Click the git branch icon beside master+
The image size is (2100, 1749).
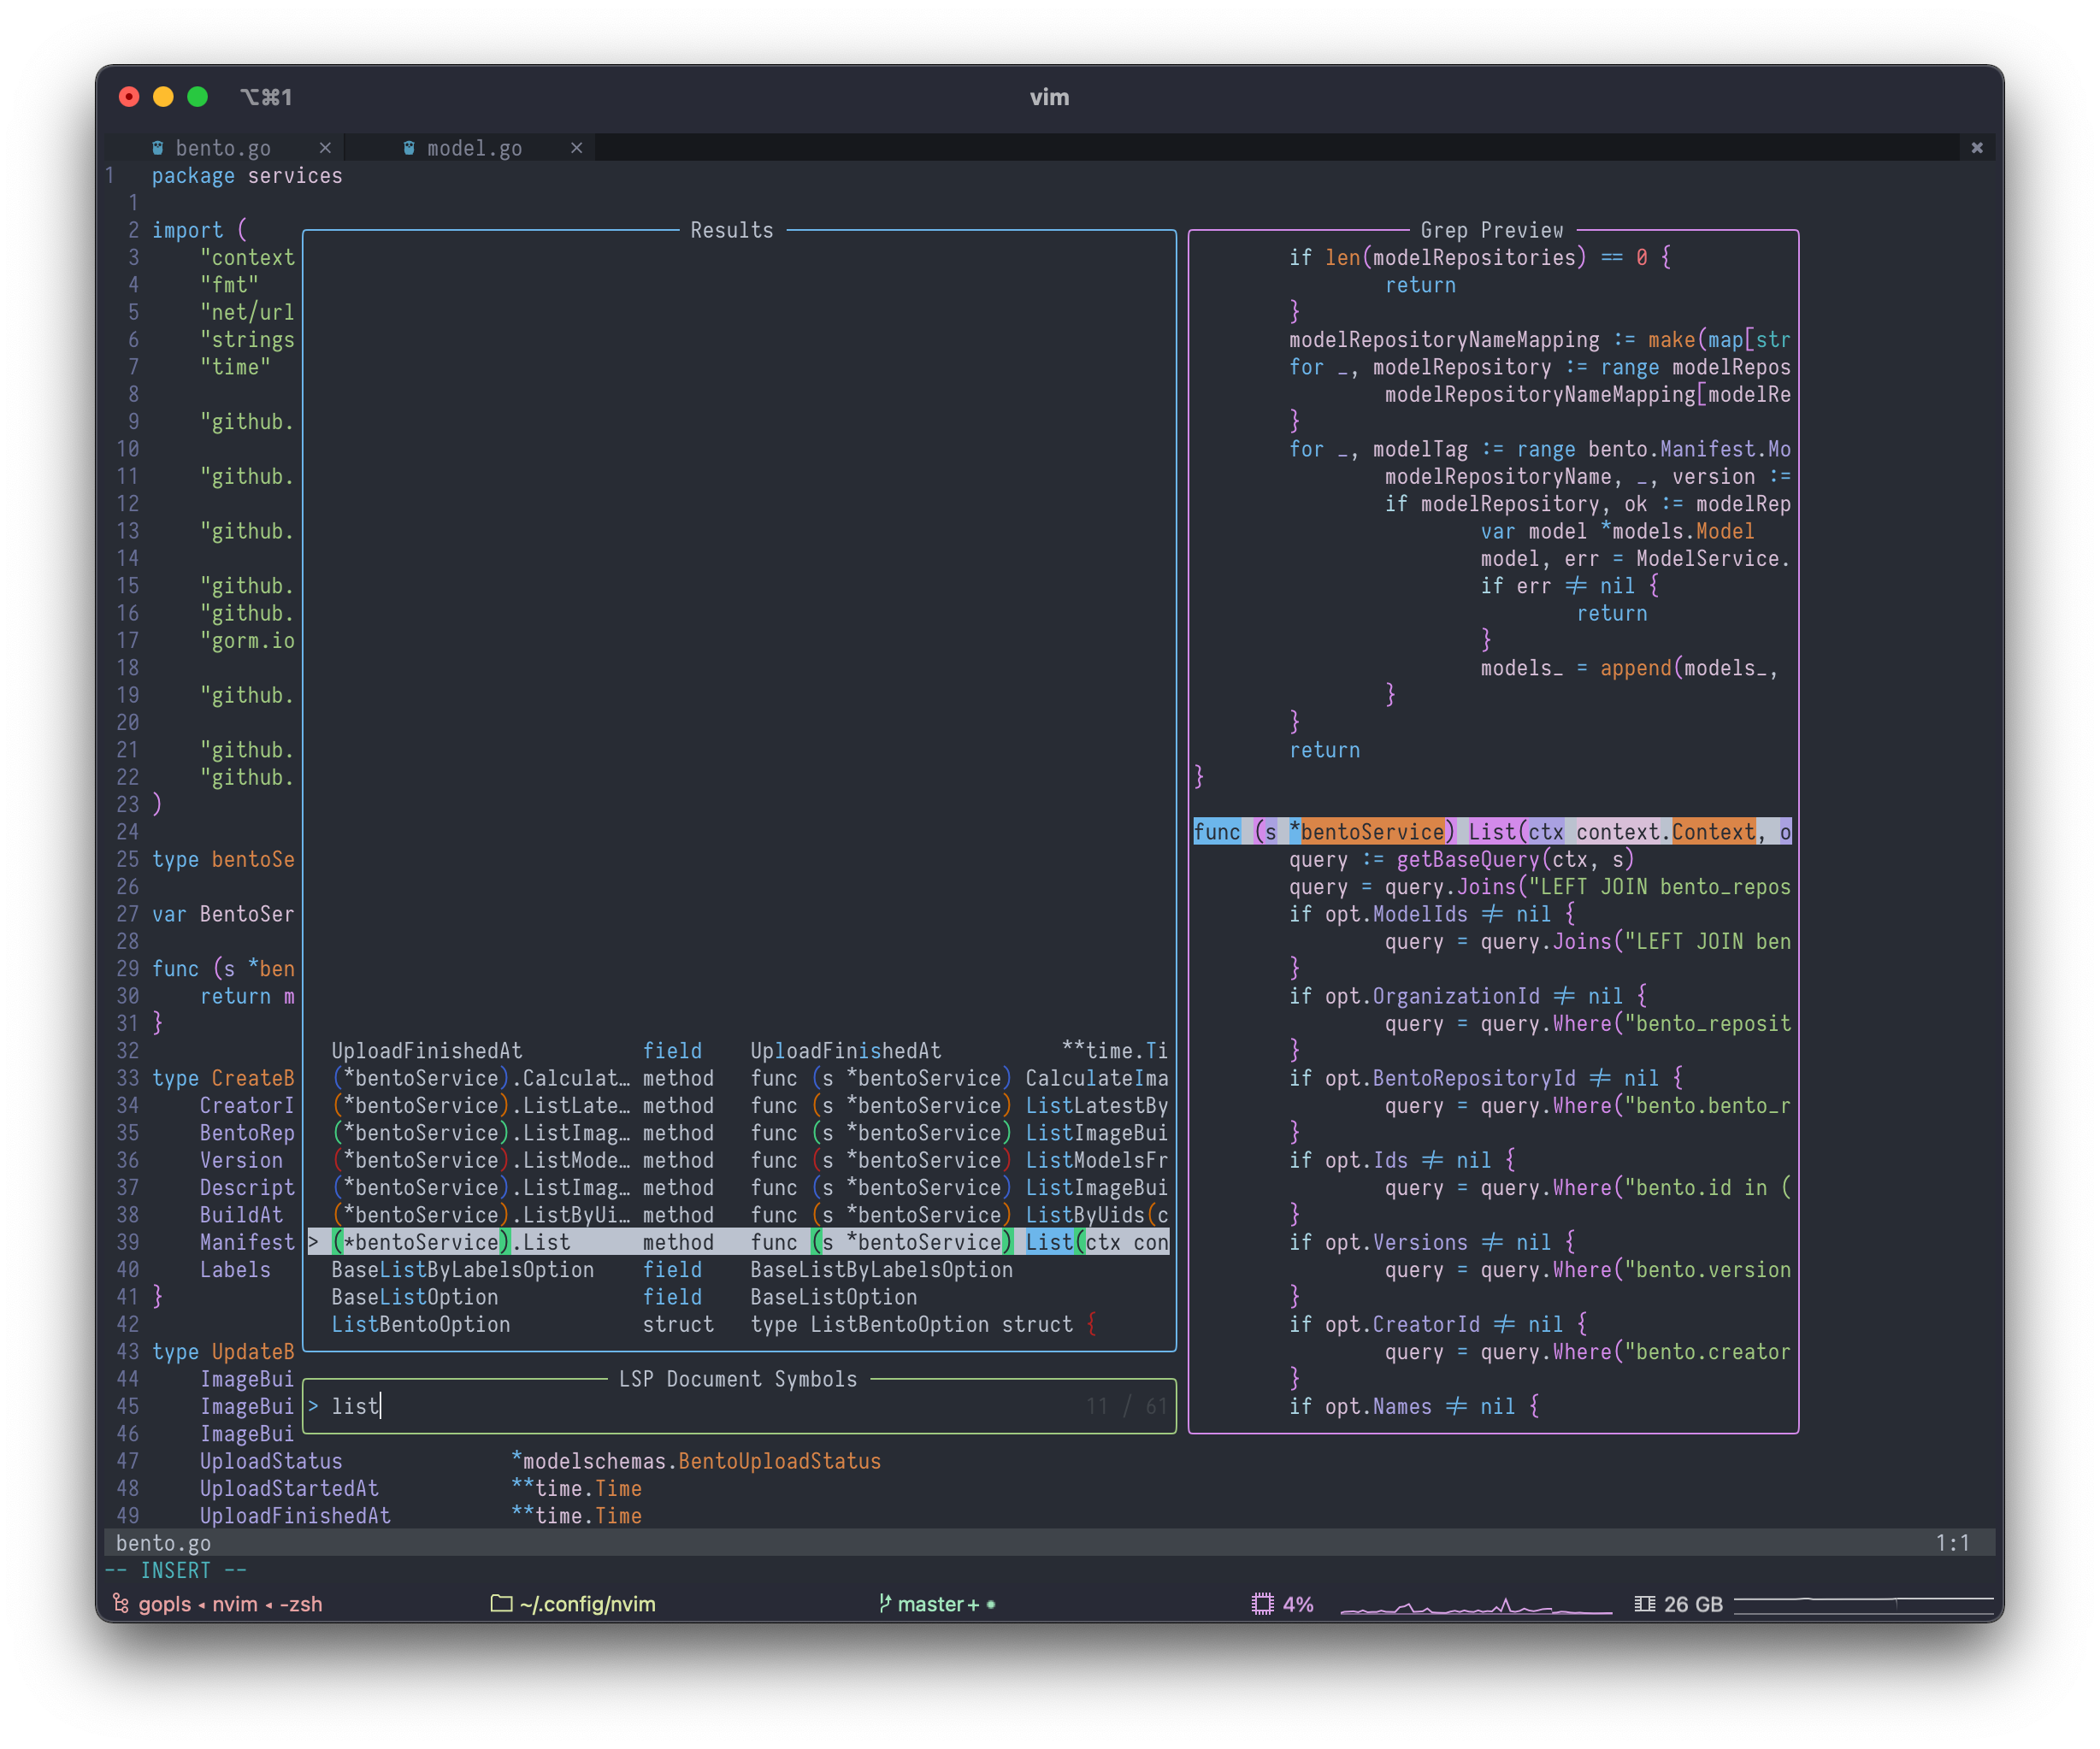[x=884, y=1604]
